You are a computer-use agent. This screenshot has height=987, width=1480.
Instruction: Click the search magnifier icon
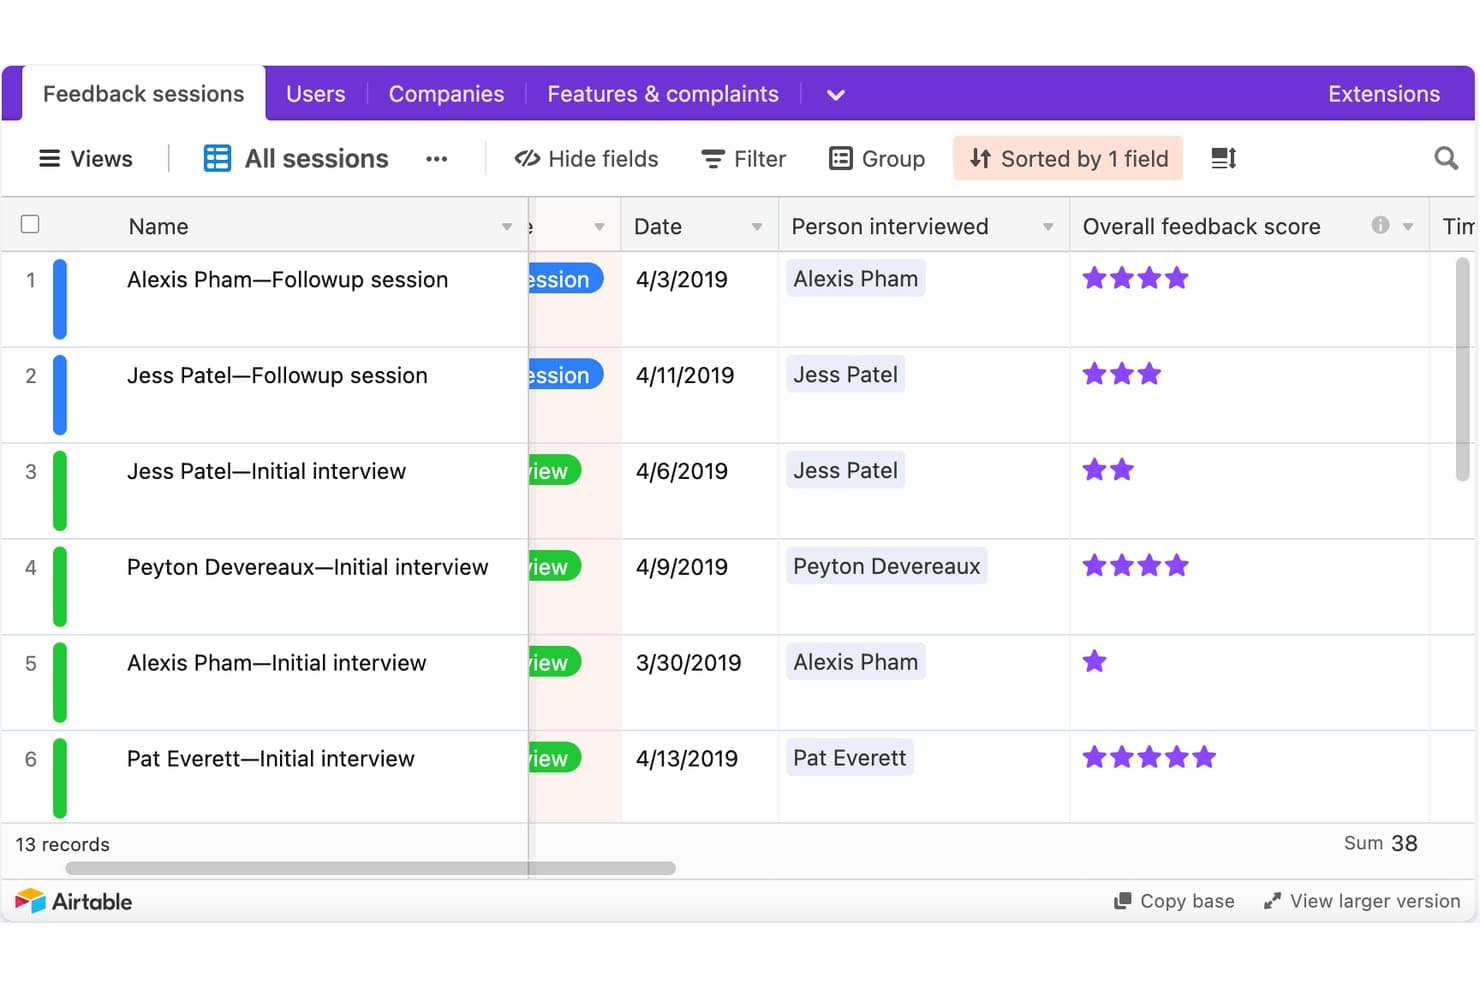tap(1445, 158)
